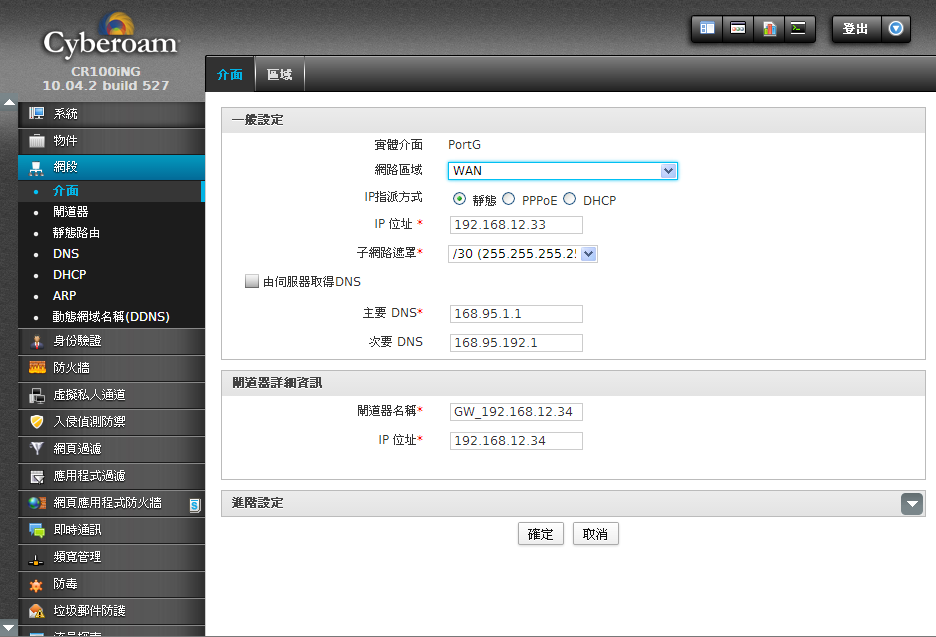Click the 頻寬管理 icon
This screenshot has width=936, height=637.
(36, 559)
